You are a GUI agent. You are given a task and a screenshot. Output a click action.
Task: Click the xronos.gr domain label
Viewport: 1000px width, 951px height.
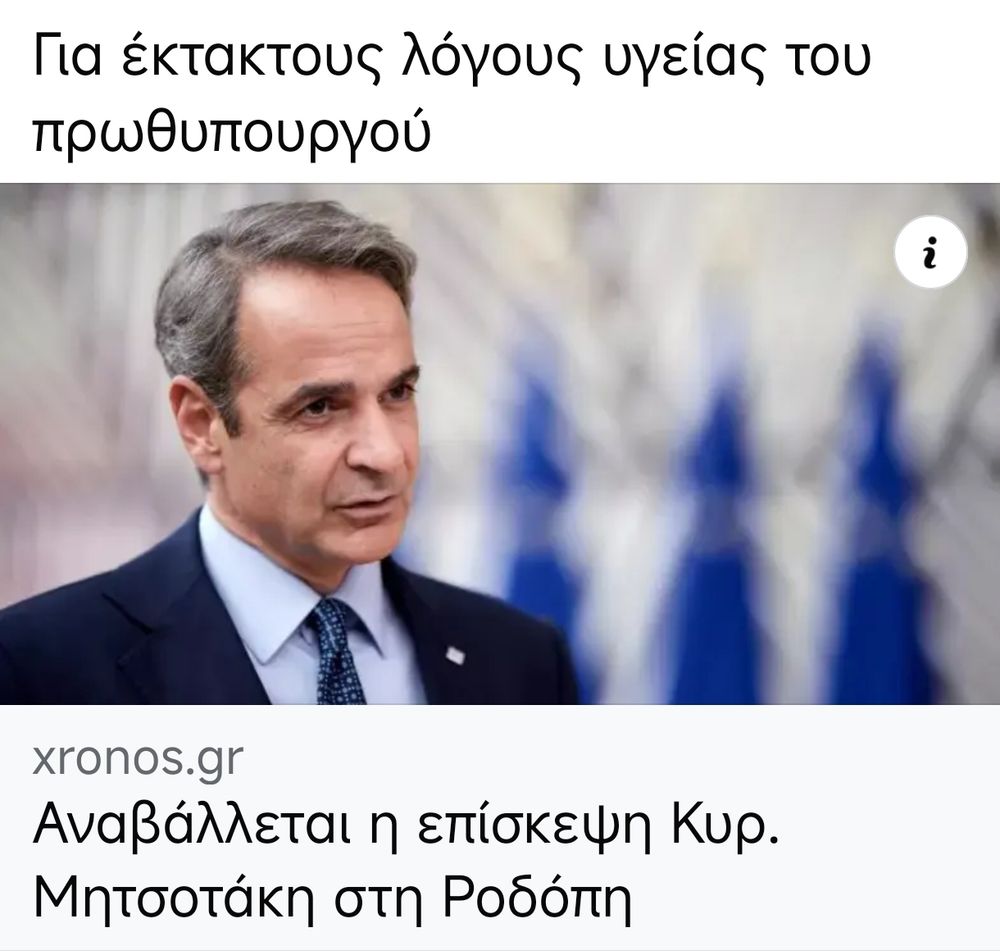pyautogui.click(x=138, y=760)
